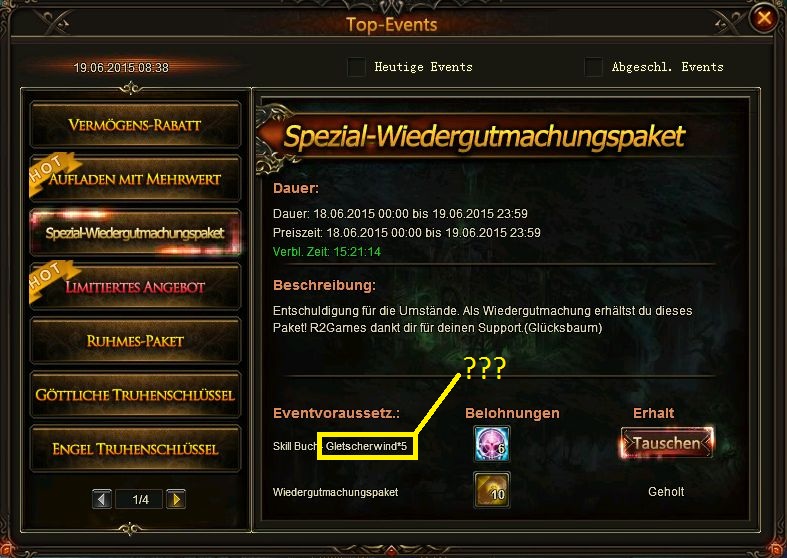
Task: Click the Geholt status text
Action: click(666, 492)
